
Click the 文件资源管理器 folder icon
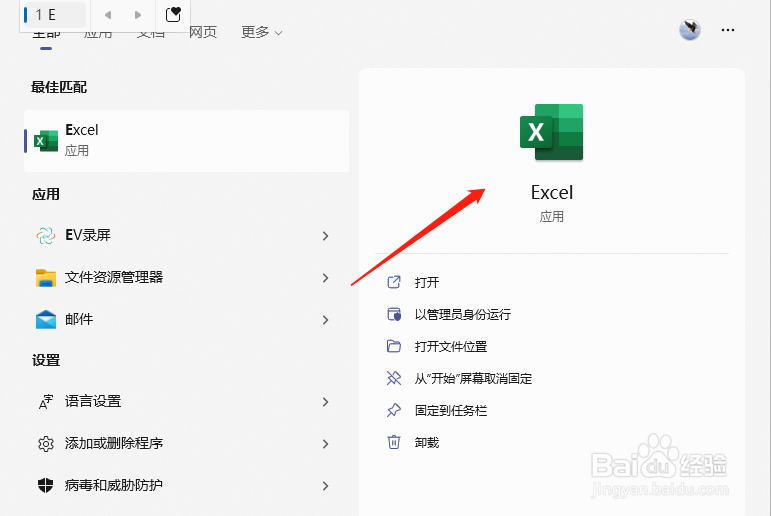(x=46, y=278)
